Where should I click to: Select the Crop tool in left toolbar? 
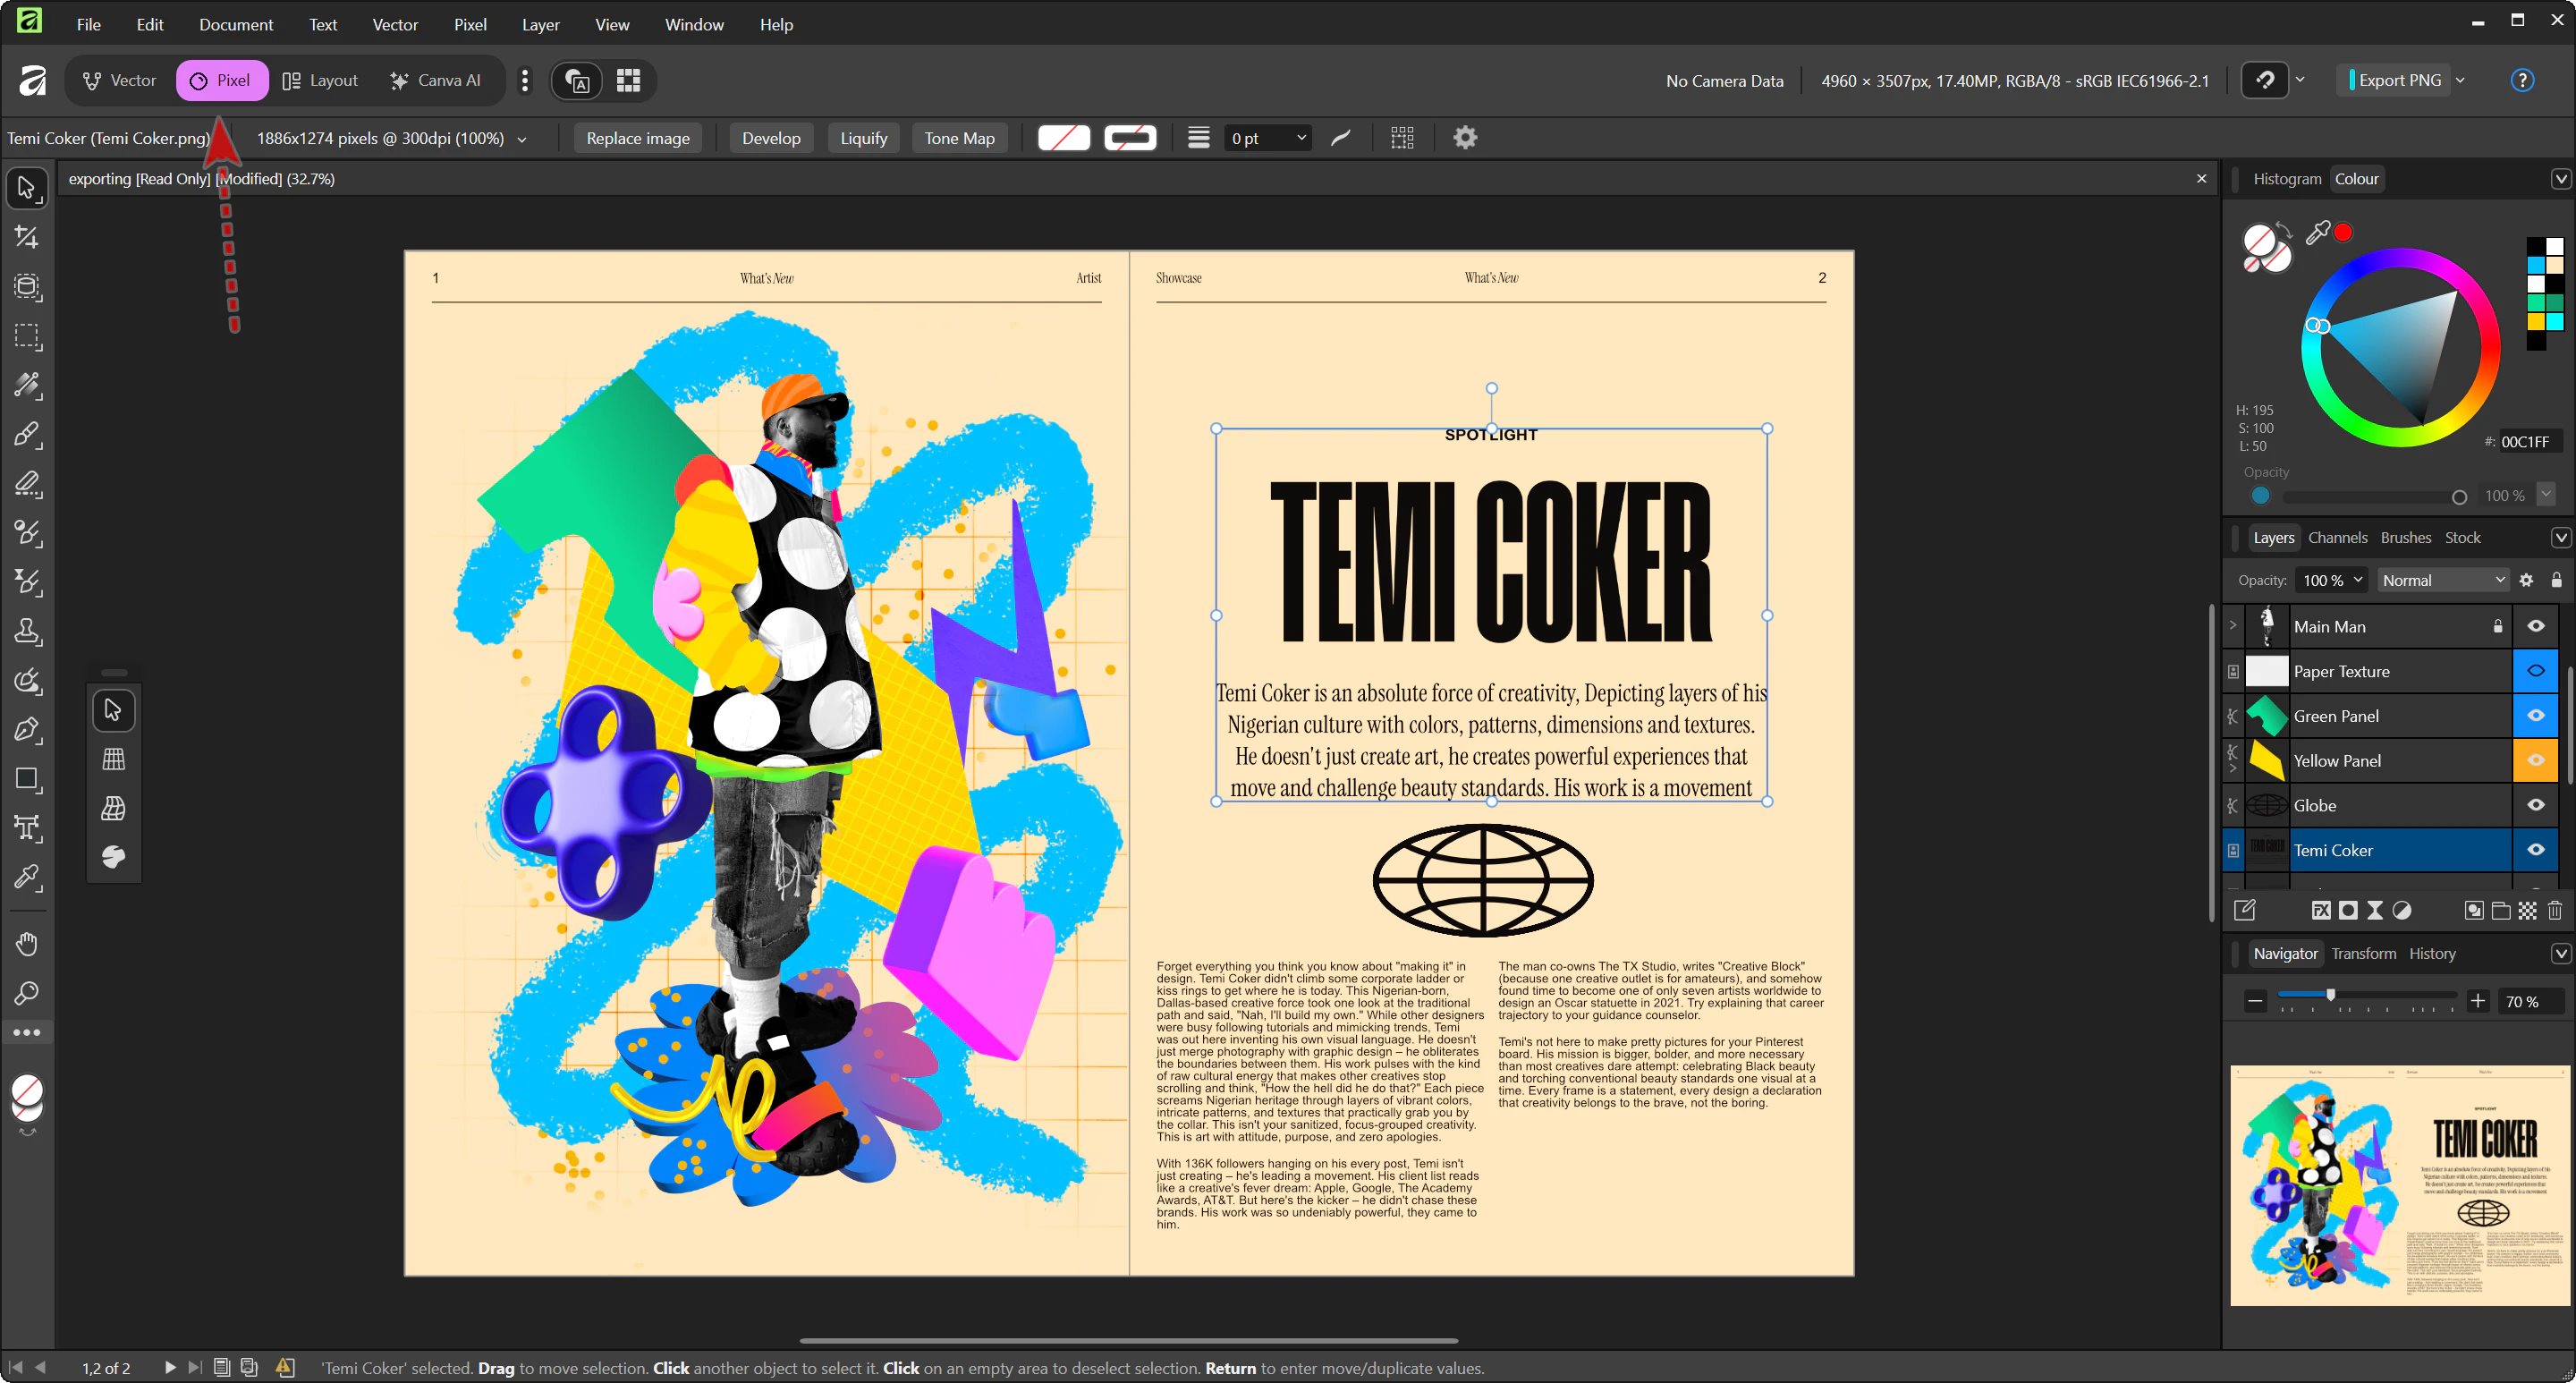[x=27, y=237]
